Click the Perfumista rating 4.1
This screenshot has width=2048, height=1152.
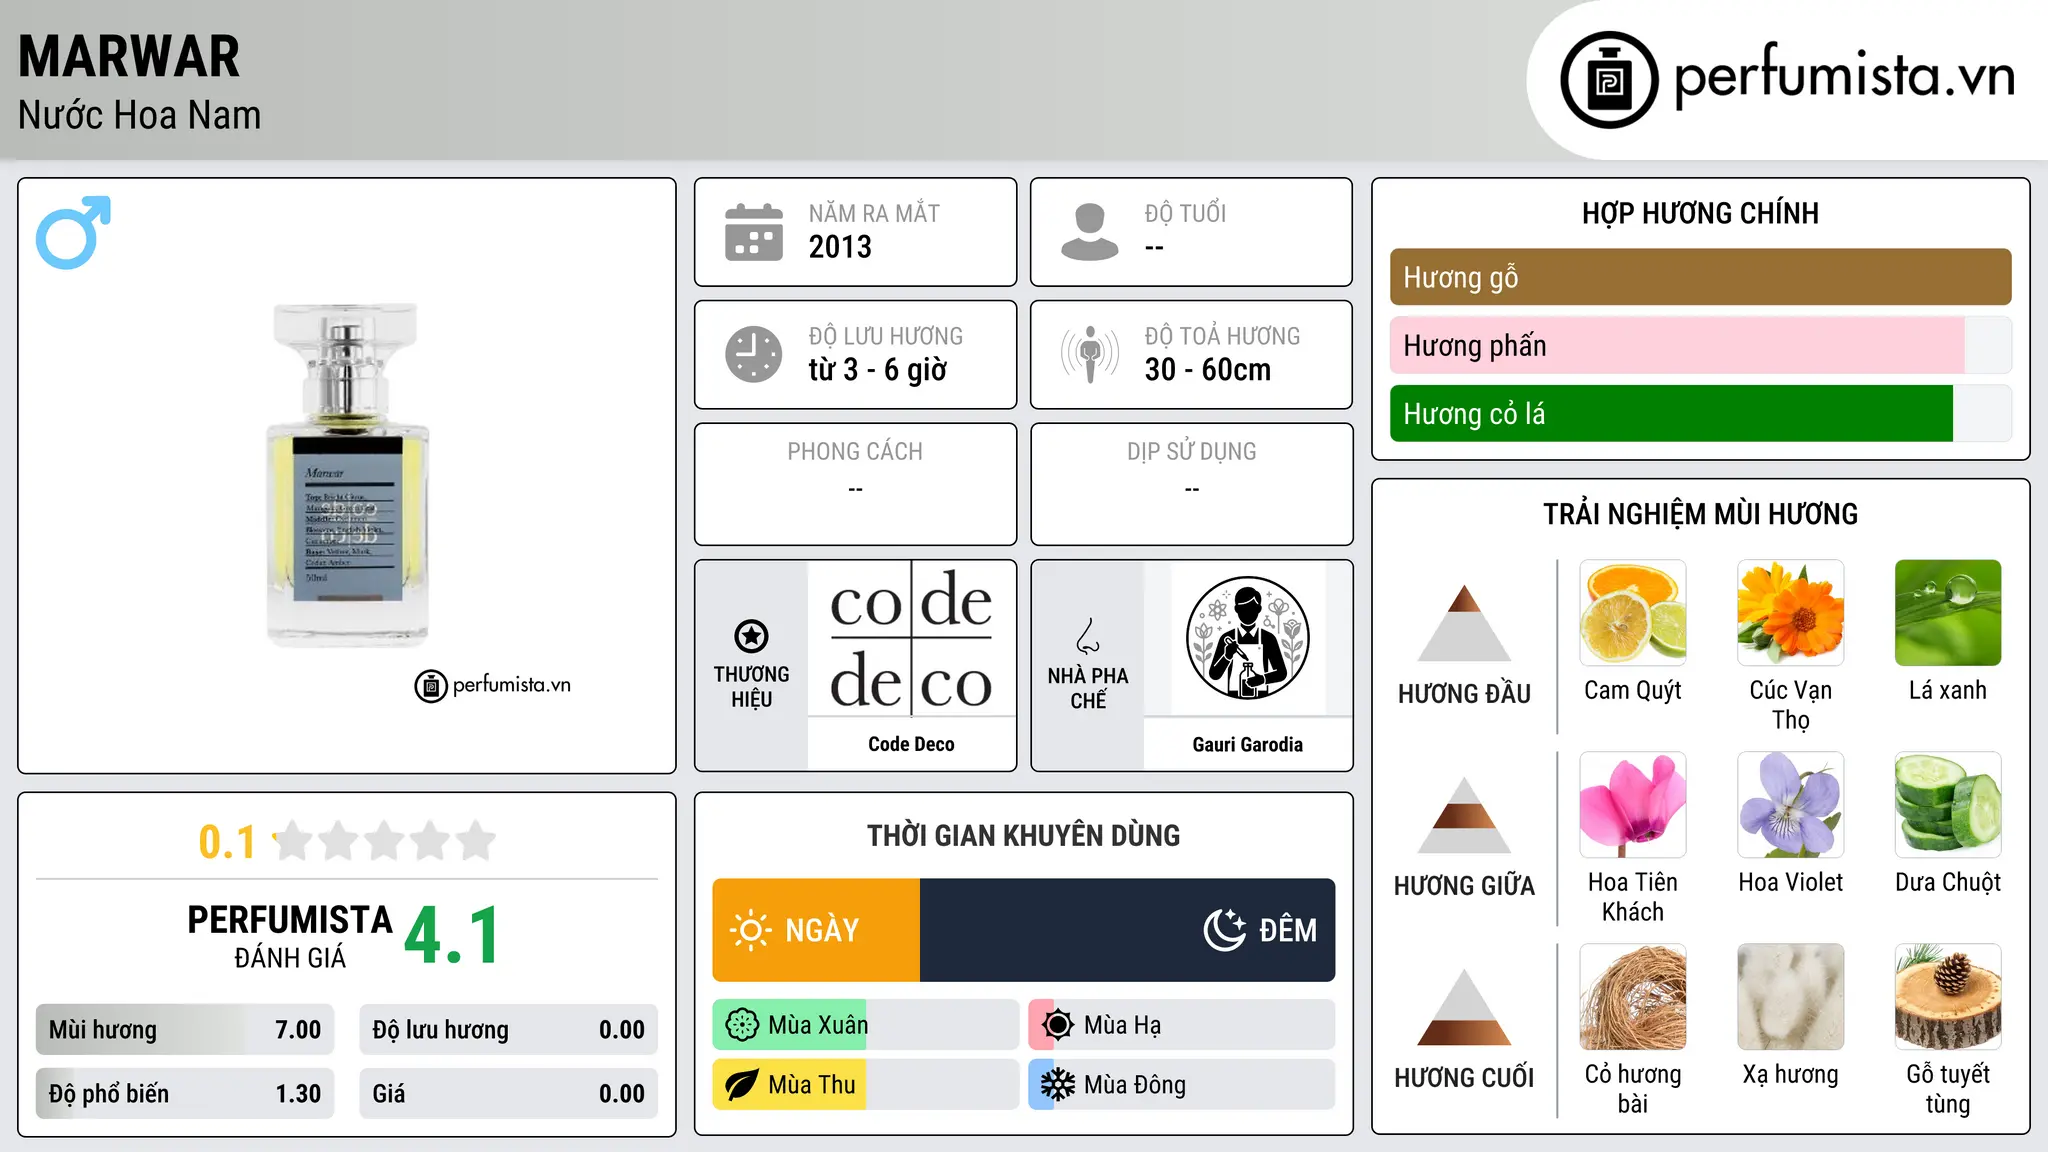(x=452, y=936)
